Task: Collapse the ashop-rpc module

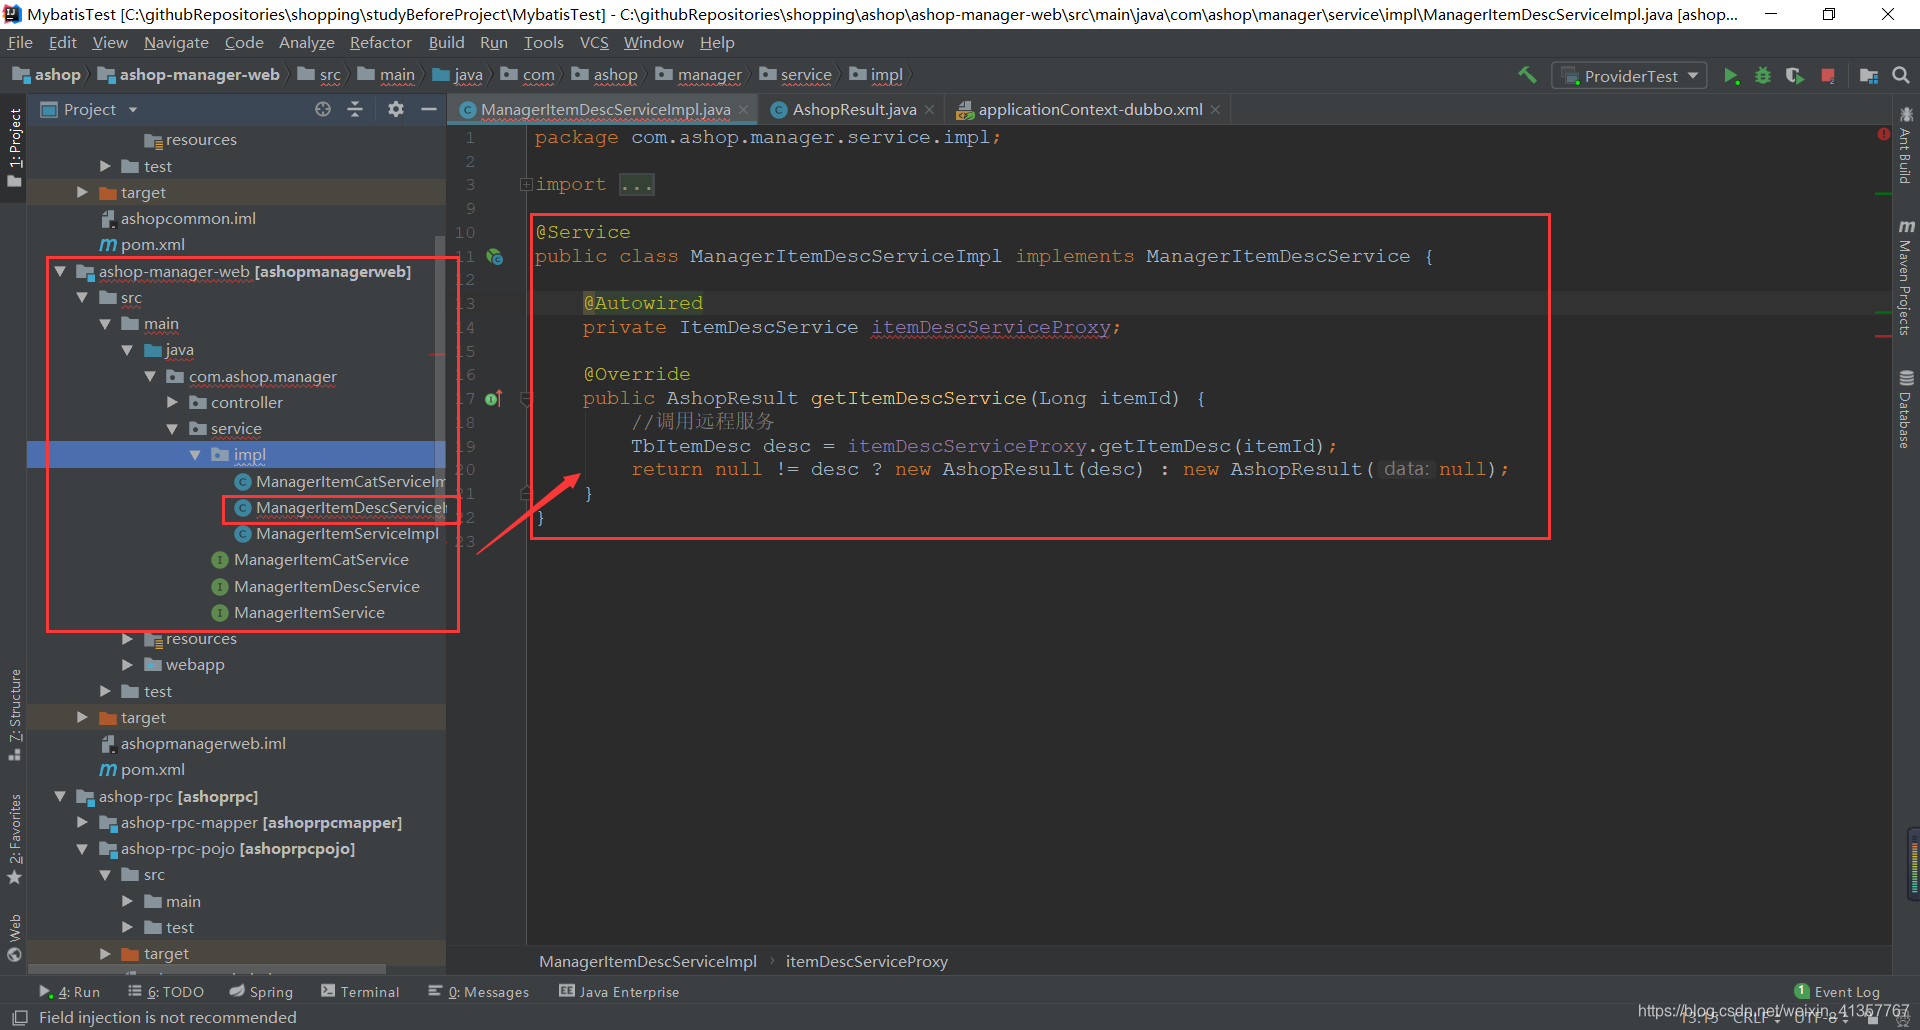Action: pyautogui.click(x=60, y=796)
